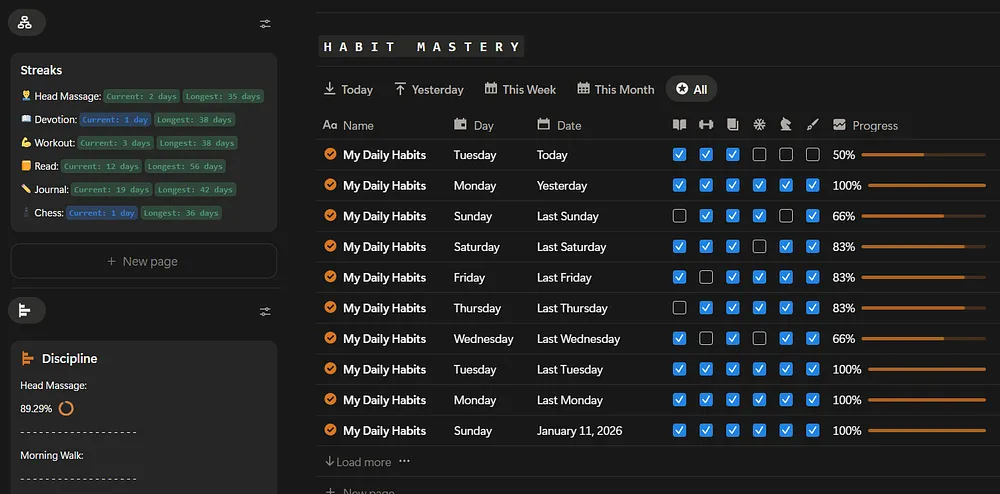Click the book column header icon

tap(679, 125)
